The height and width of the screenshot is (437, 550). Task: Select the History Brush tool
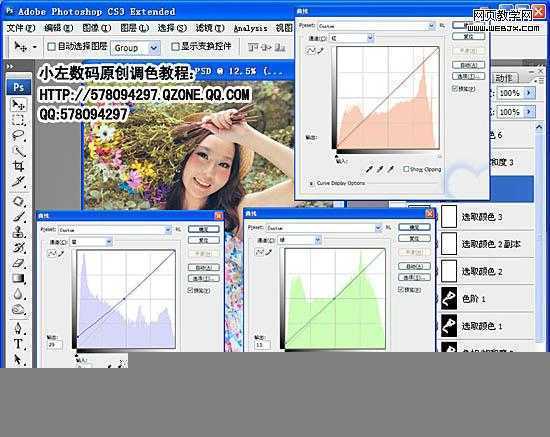pos(18,247)
